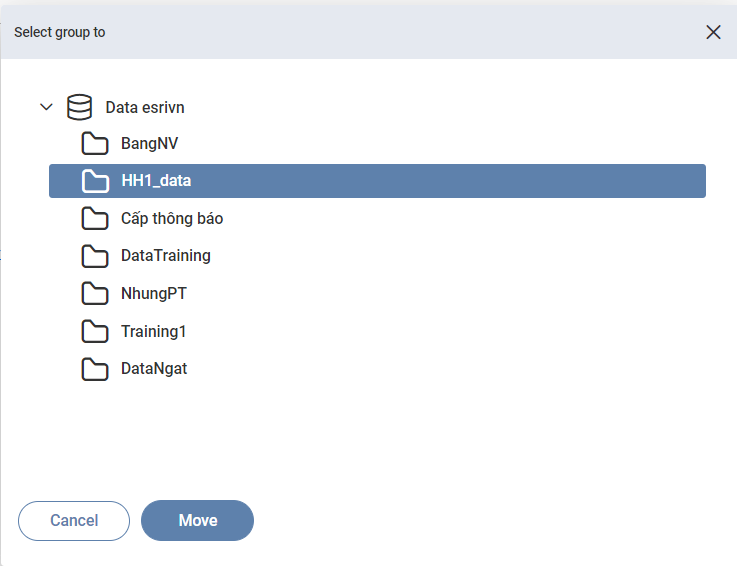Select the DataNgat group label

tap(154, 369)
